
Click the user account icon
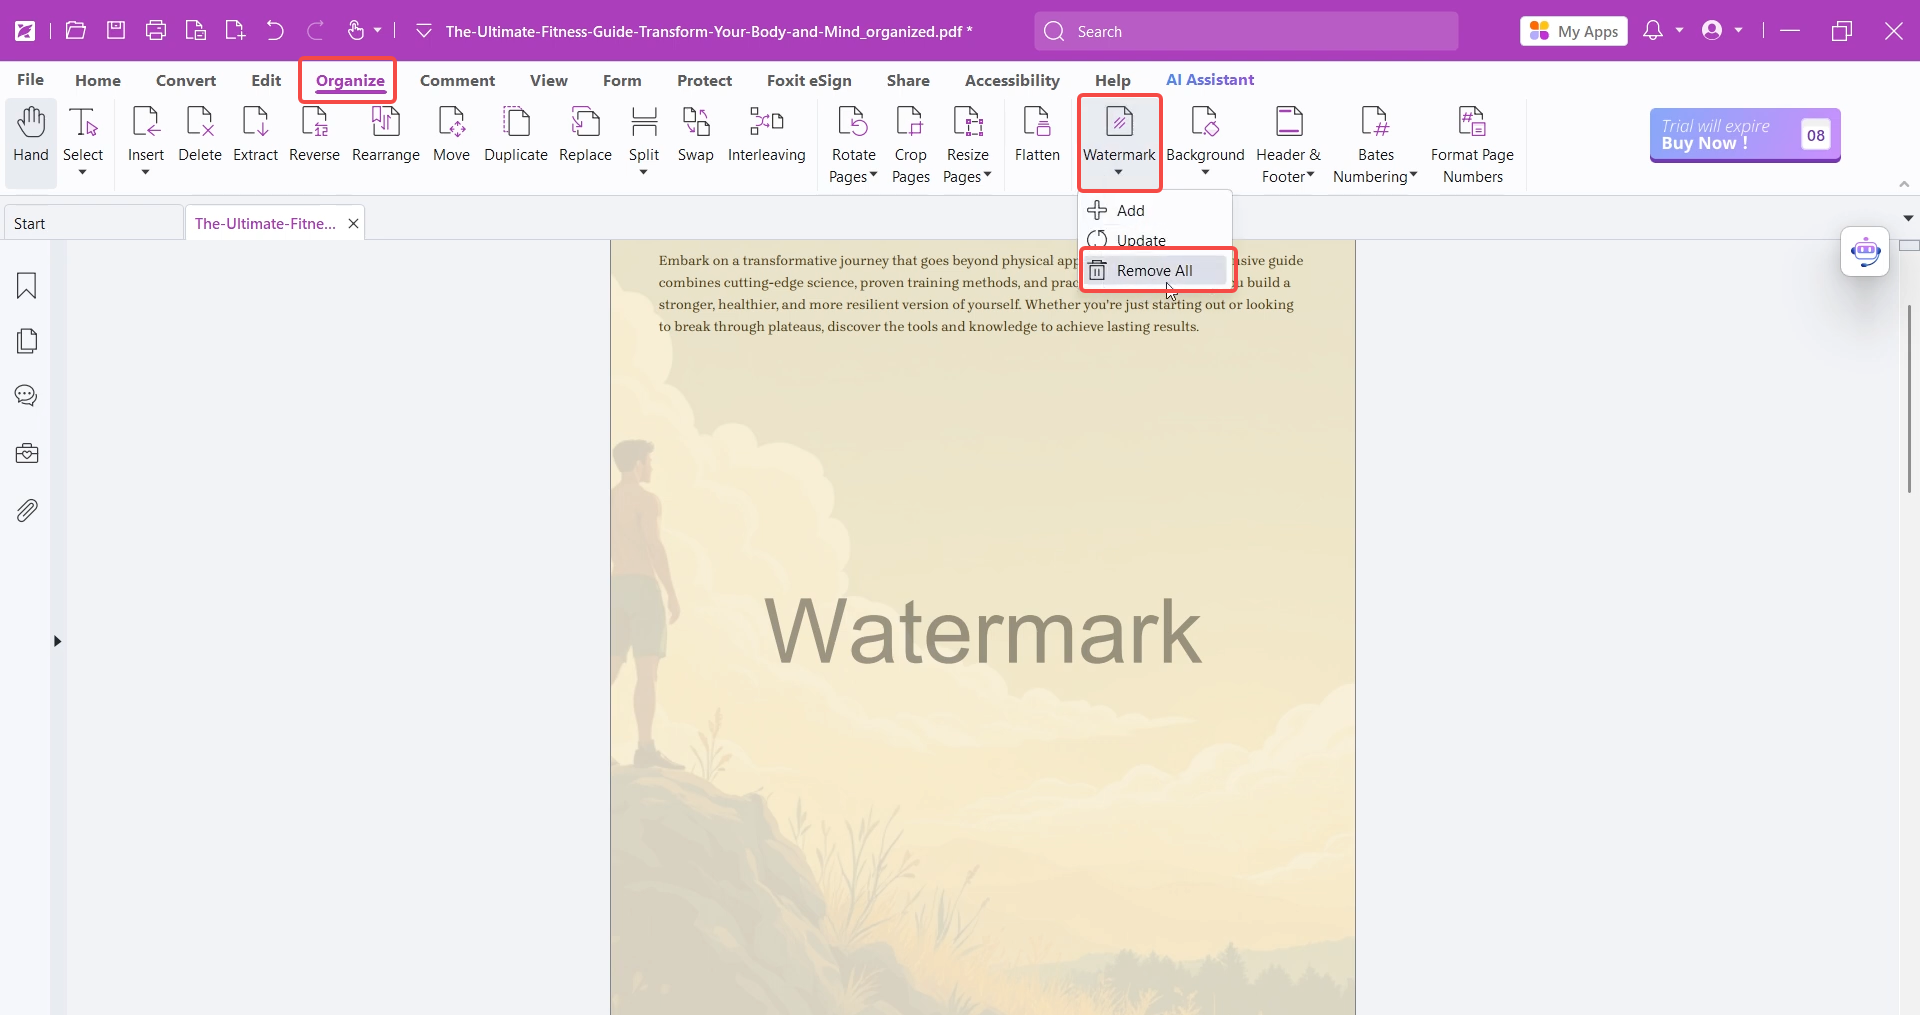(x=1712, y=31)
